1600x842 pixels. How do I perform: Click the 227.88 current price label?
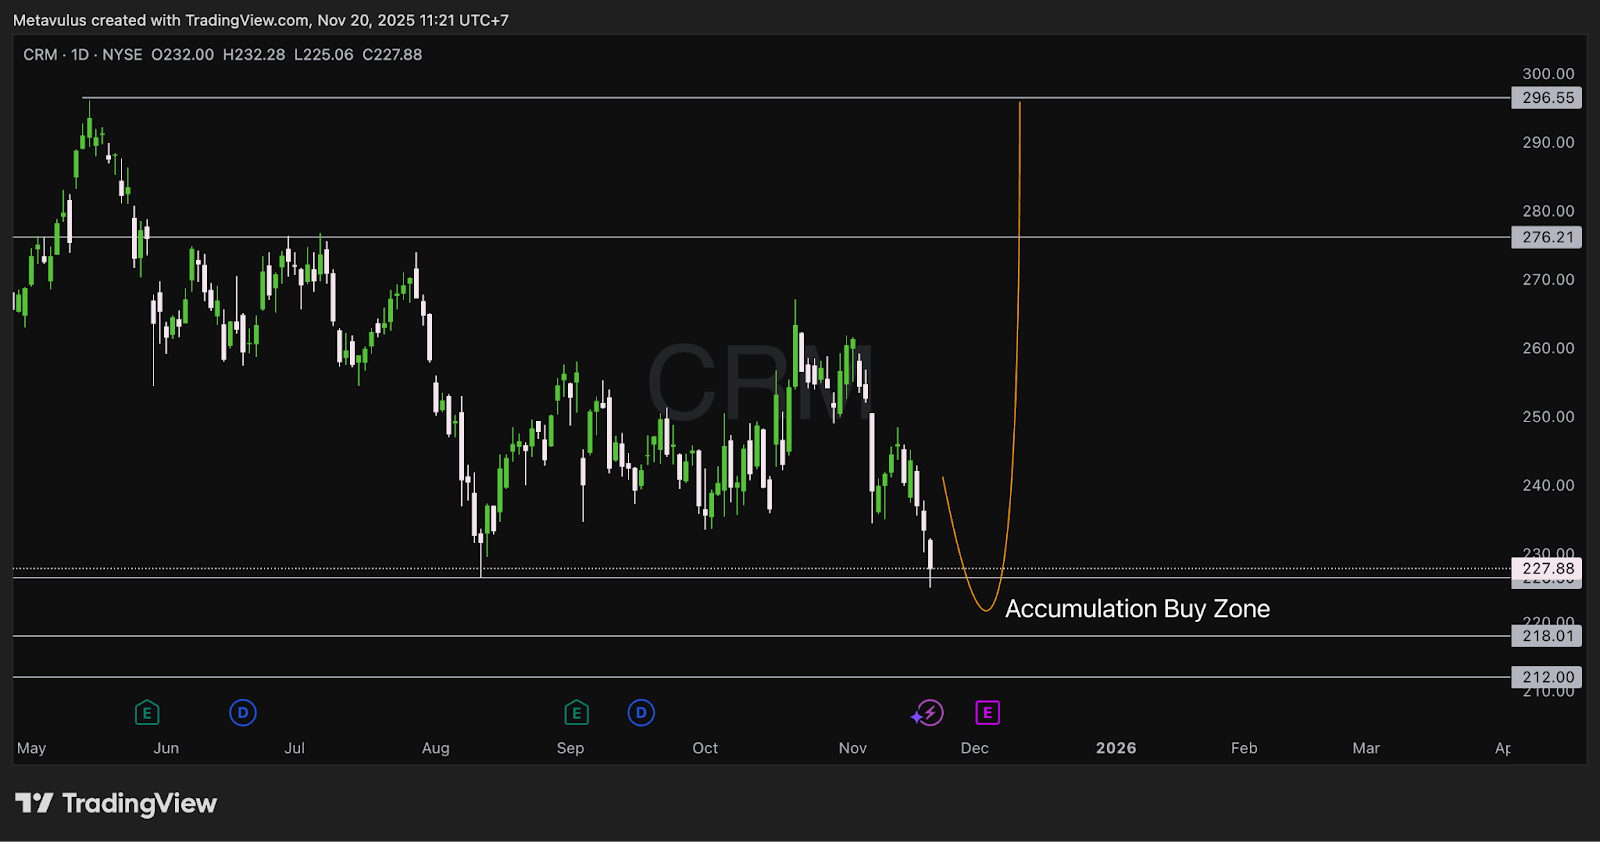pos(1547,569)
